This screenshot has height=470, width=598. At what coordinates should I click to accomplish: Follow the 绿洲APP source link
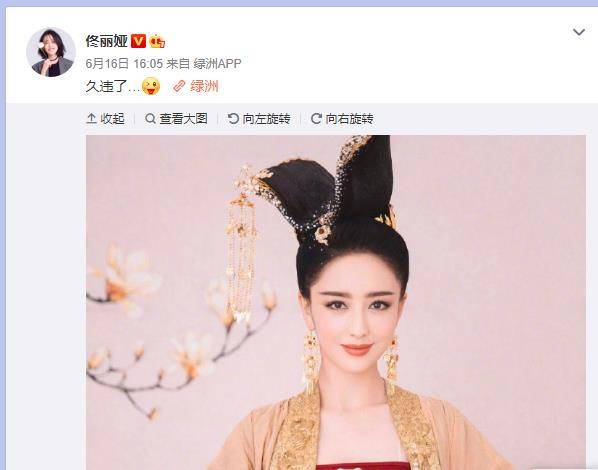(217, 64)
